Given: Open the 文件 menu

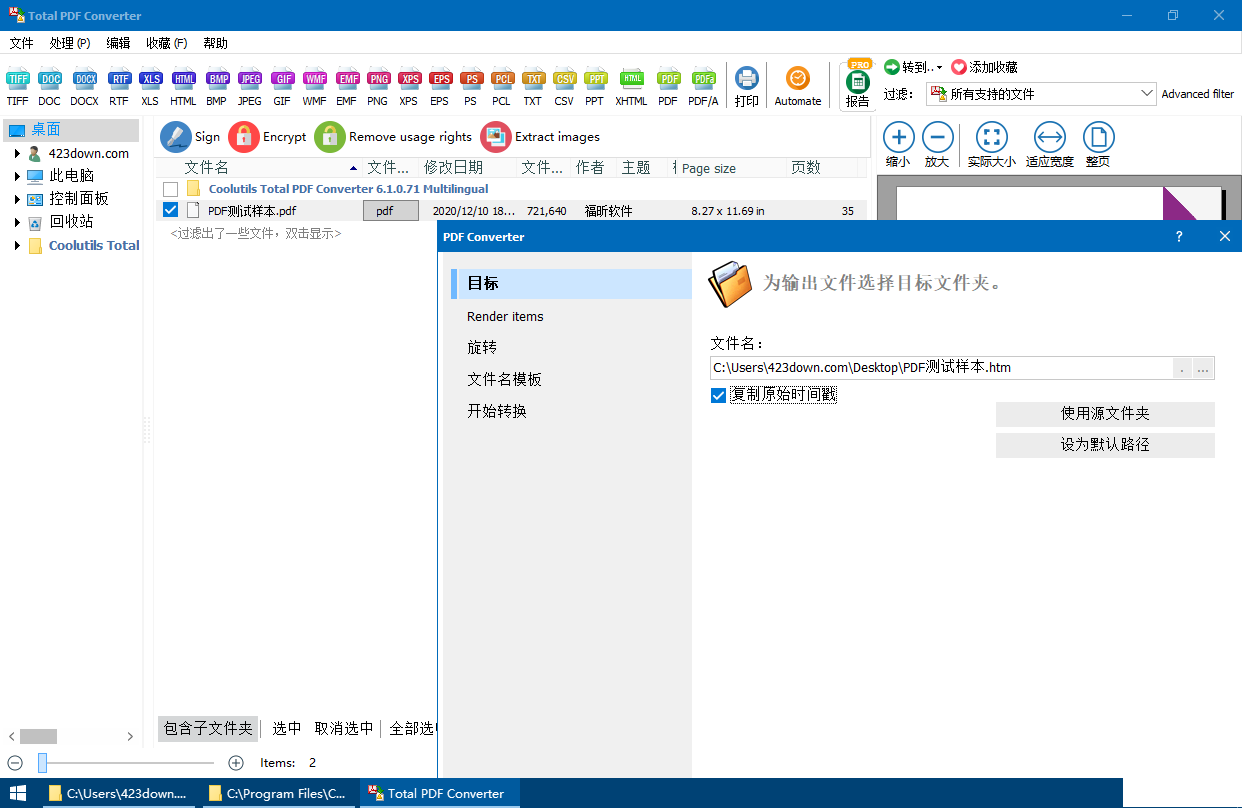Looking at the screenshot, I should tap(22, 43).
